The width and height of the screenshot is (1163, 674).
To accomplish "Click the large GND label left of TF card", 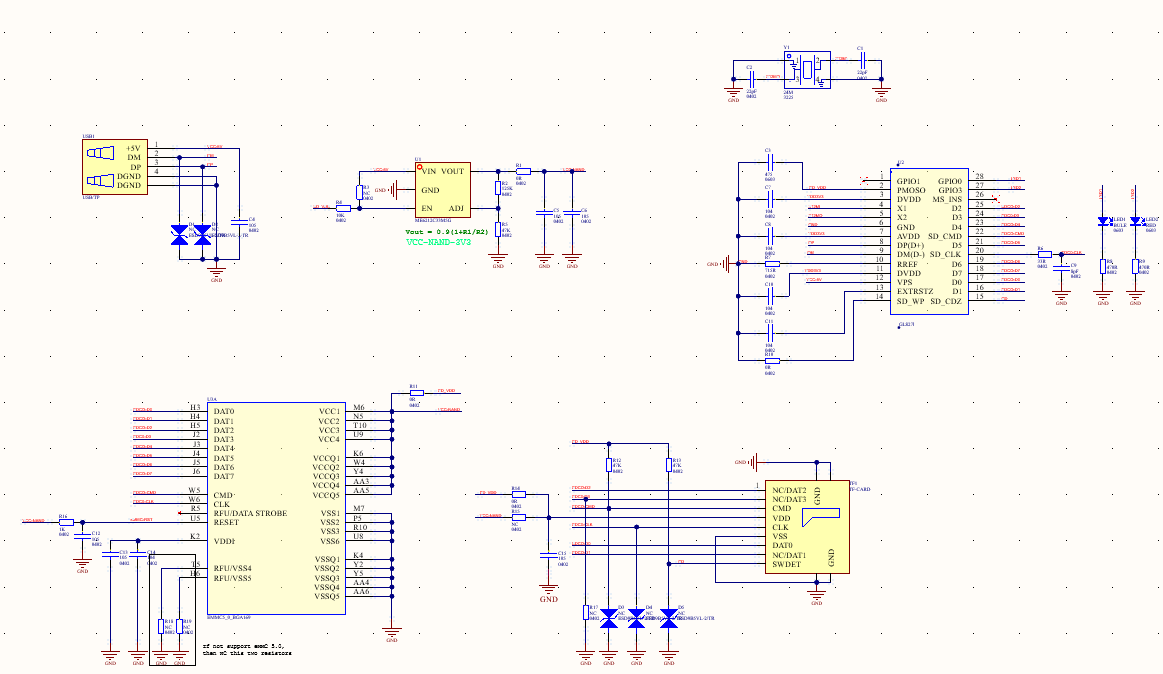I will [549, 599].
